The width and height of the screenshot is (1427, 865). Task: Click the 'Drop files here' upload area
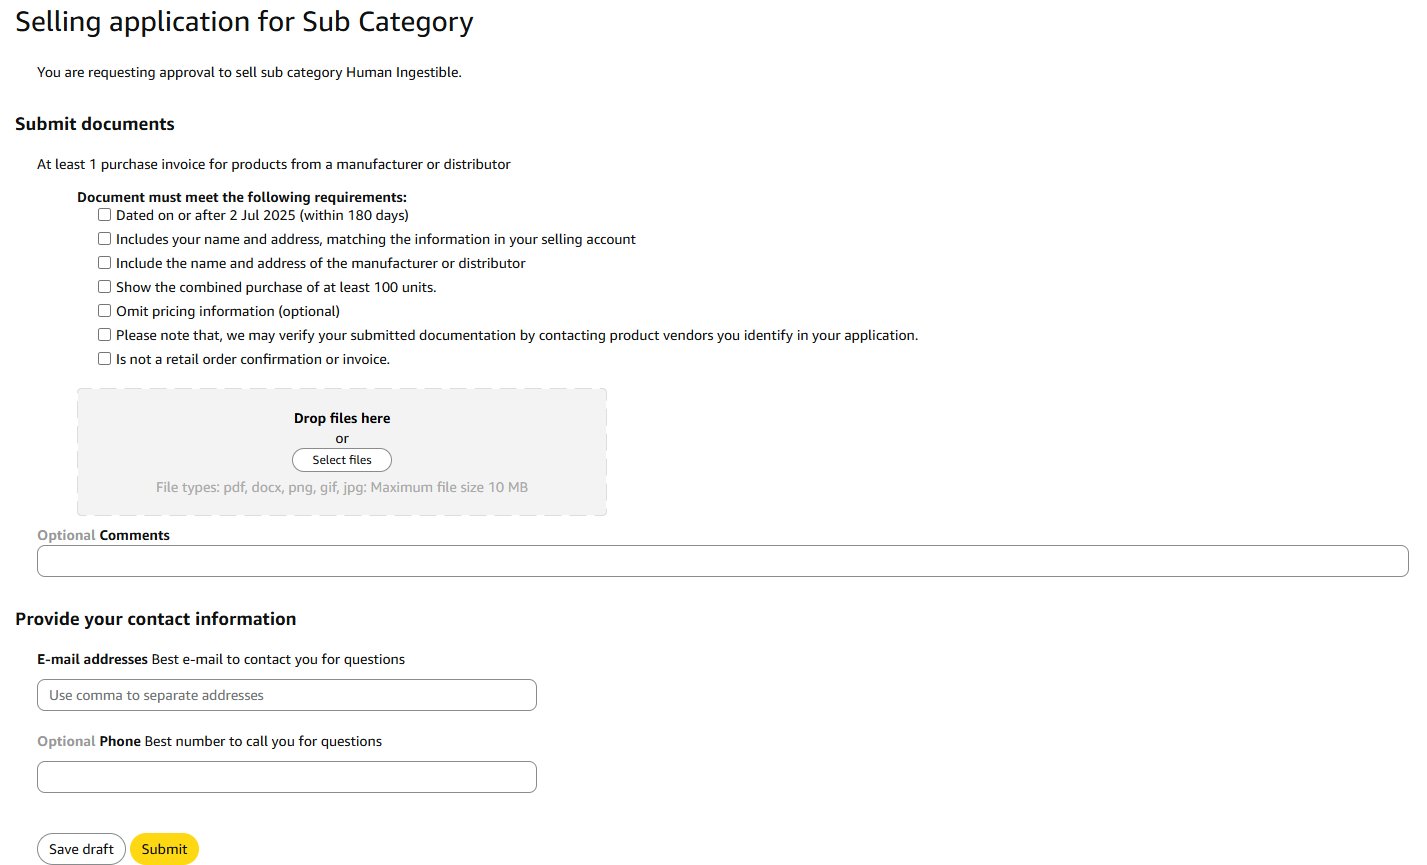point(342,418)
